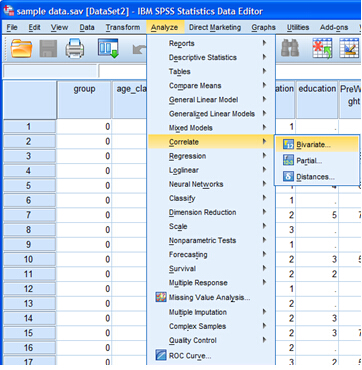Expand the Nonparametric Tests submenu

(211, 240)
